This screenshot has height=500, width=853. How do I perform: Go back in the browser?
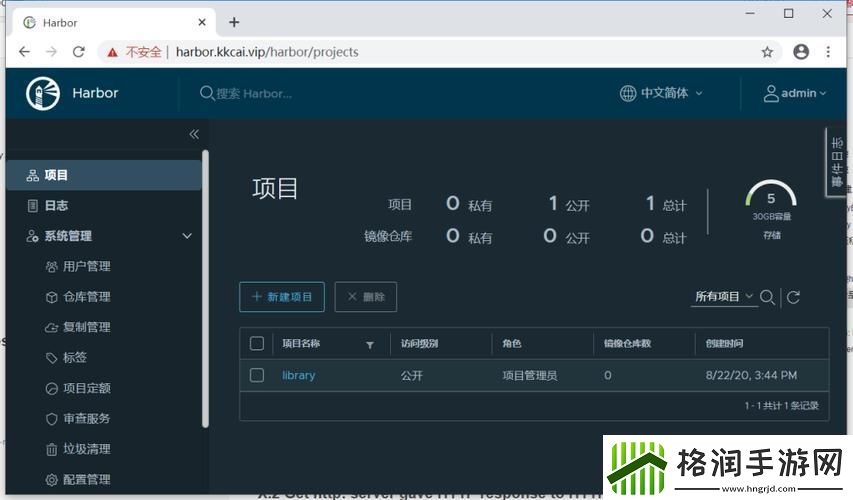[x=24, y=52]
